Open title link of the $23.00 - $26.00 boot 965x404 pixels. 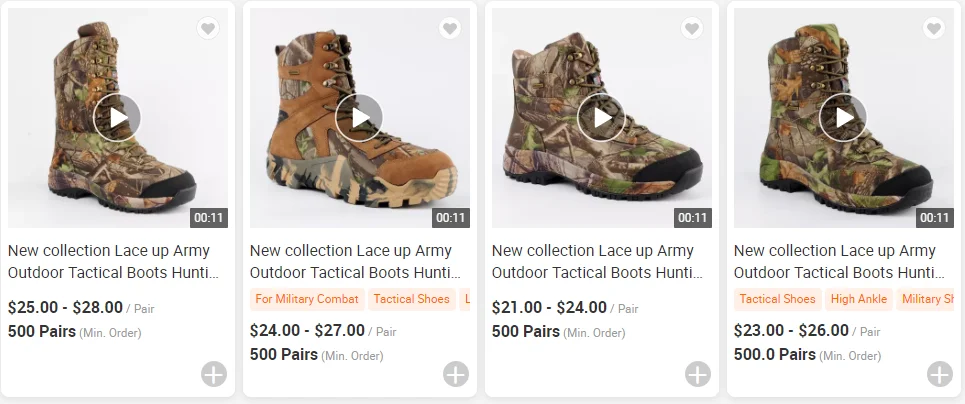pos(839,261)
